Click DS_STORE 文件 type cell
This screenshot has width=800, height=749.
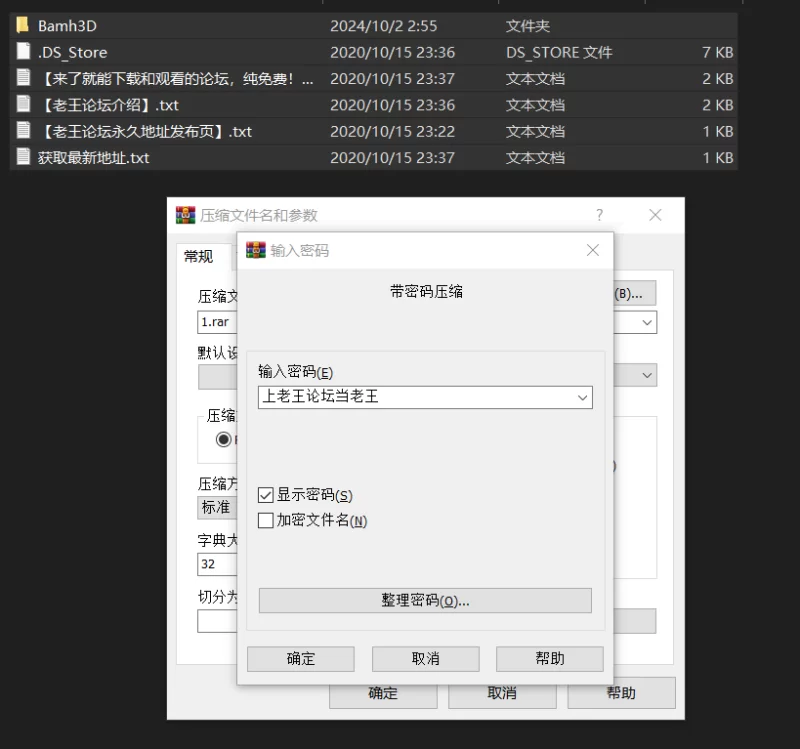click(x=559, y=53)
